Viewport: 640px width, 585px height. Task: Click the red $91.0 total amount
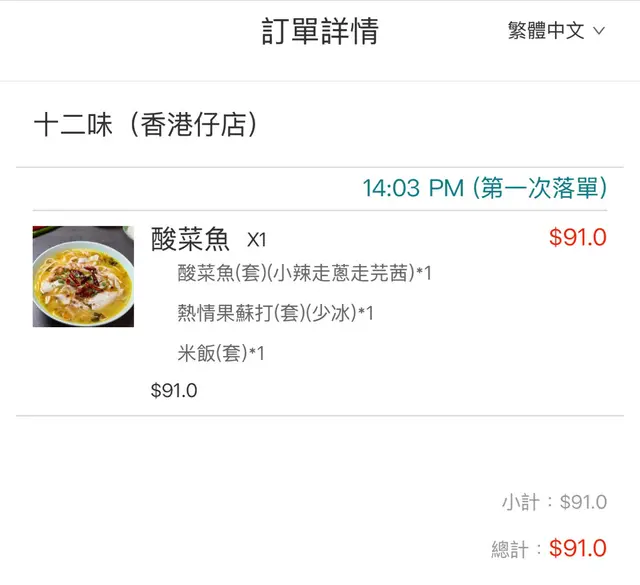(578, 548)
